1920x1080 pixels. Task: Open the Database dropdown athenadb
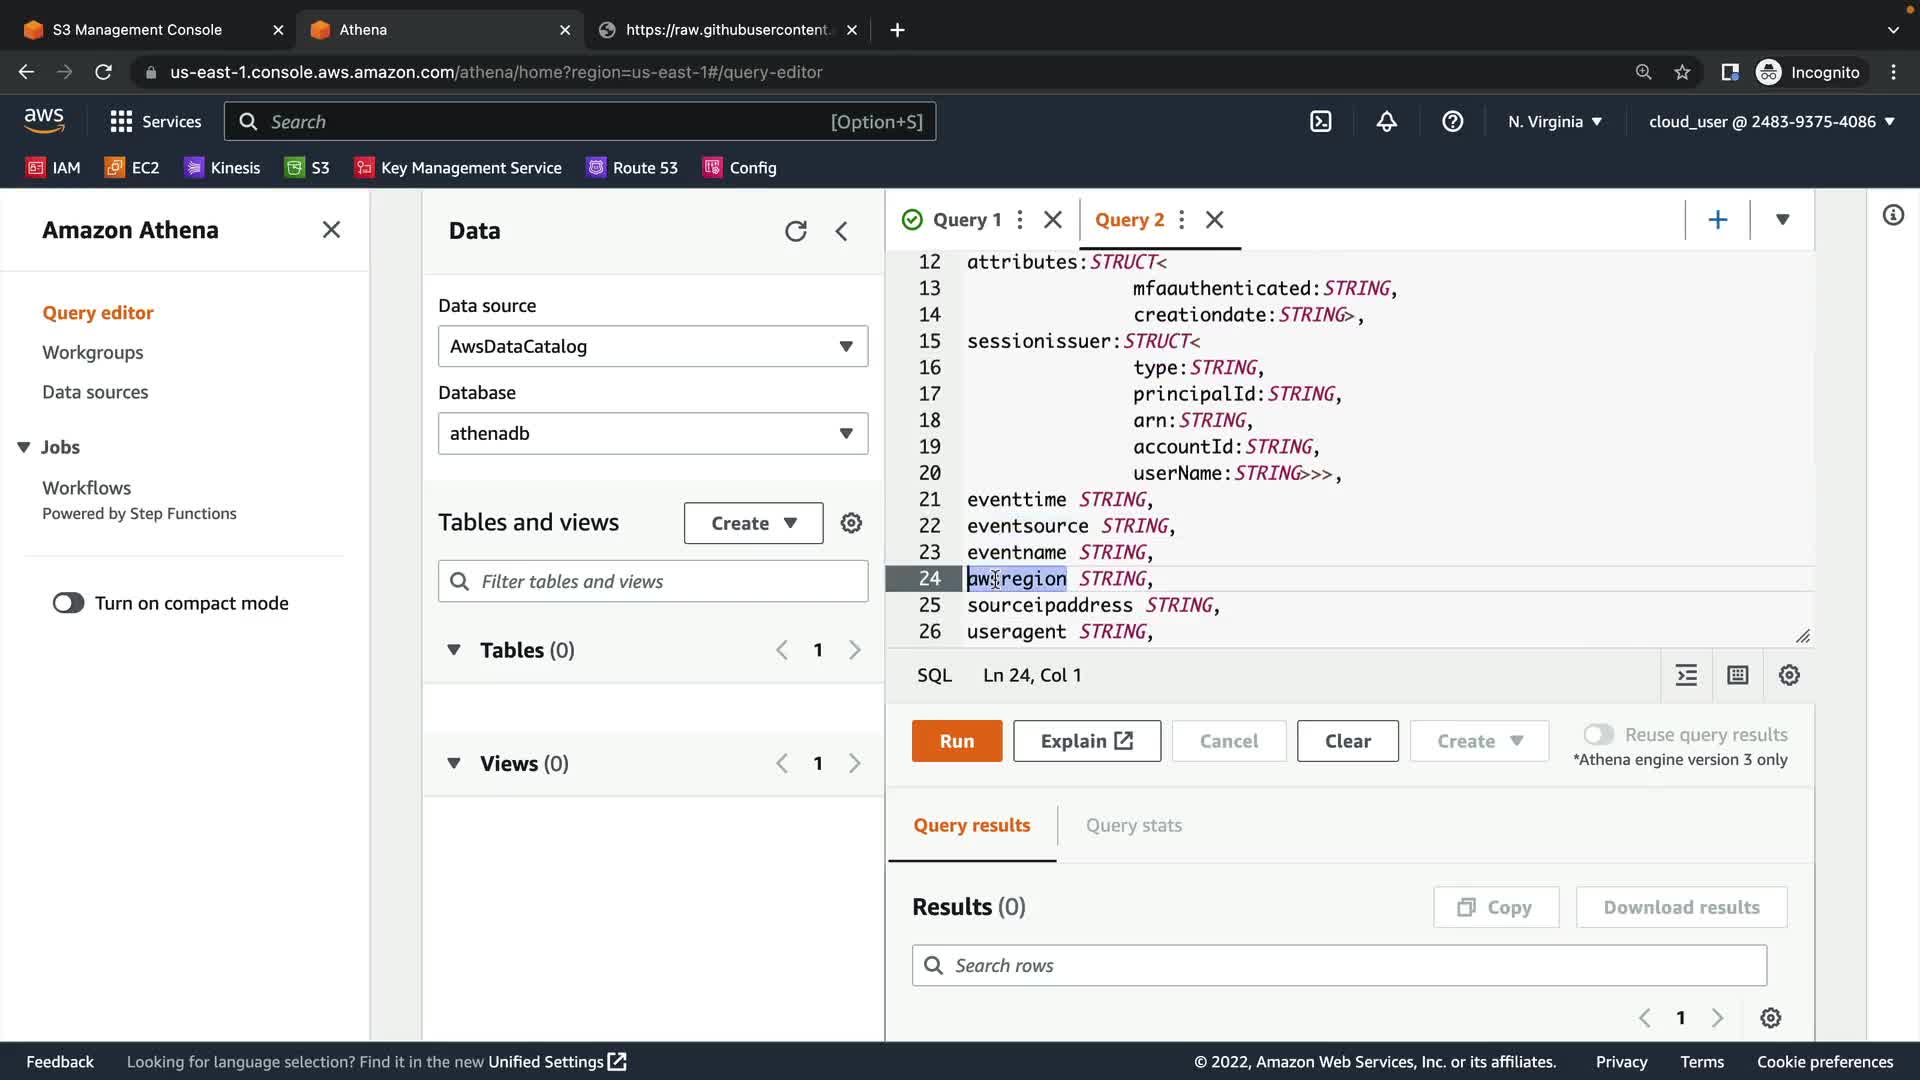coord(652,433)
